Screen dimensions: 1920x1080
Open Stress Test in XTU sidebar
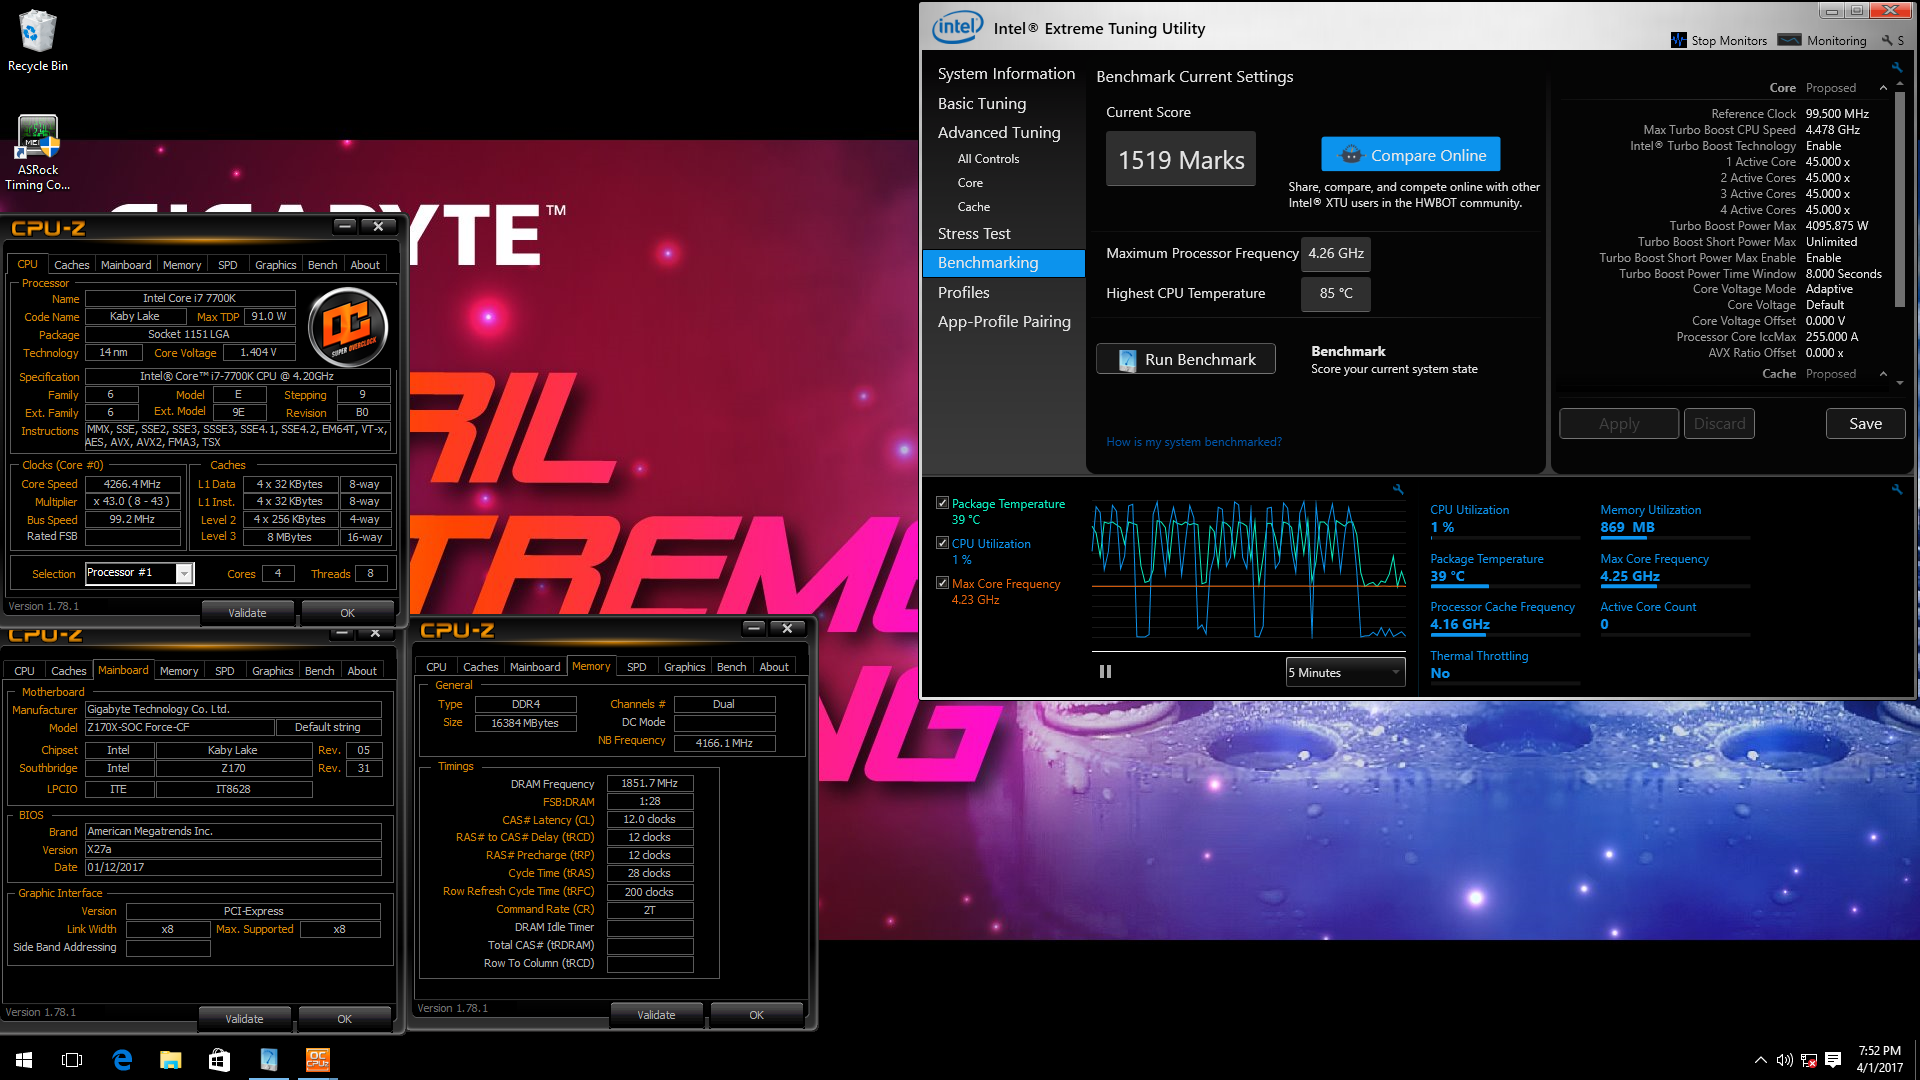974,234
